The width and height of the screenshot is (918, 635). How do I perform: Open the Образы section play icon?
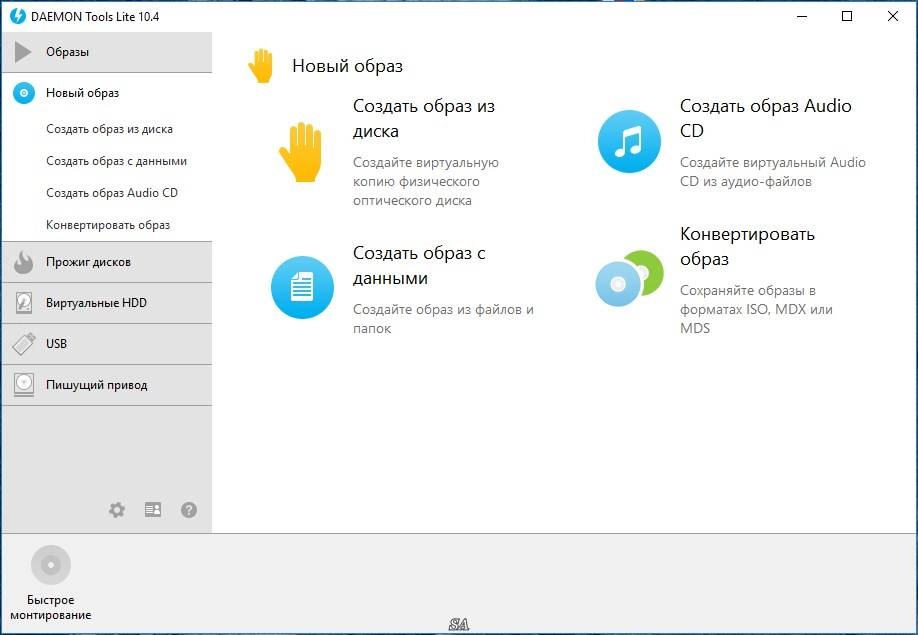(23, 52)
